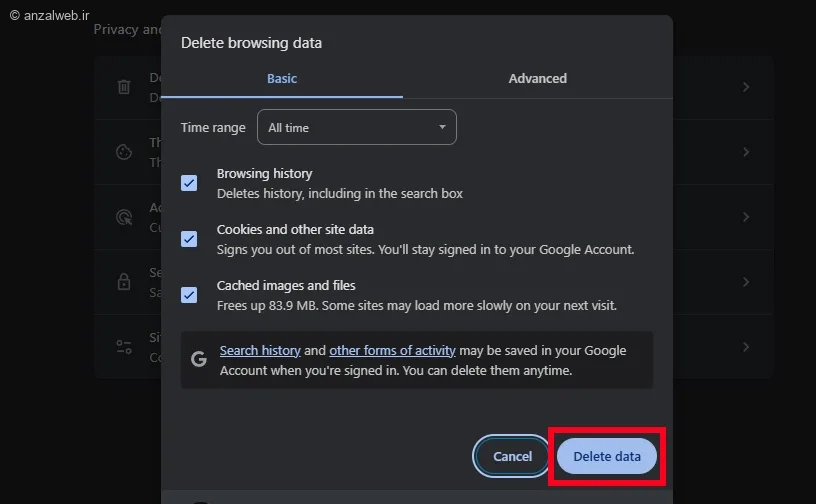816x504 pixels.
Task: Uncheck Cached images and files checkbox
Action: [x=189, y=295]
